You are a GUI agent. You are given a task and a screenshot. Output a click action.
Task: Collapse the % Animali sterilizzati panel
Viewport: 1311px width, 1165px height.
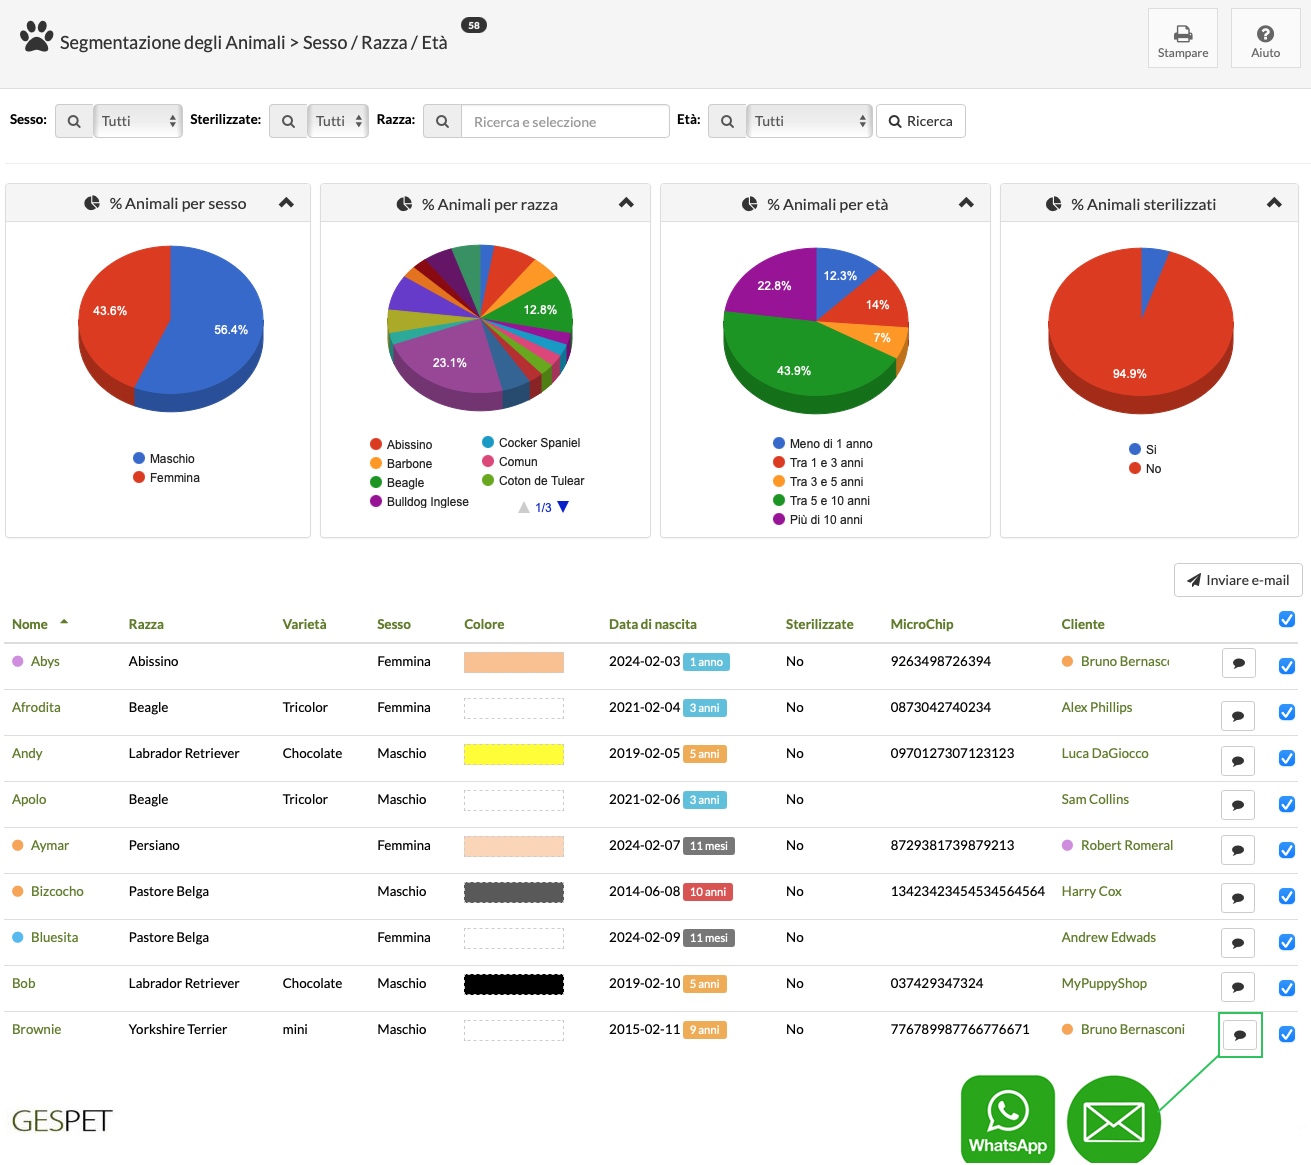(x=1274, y=203)
